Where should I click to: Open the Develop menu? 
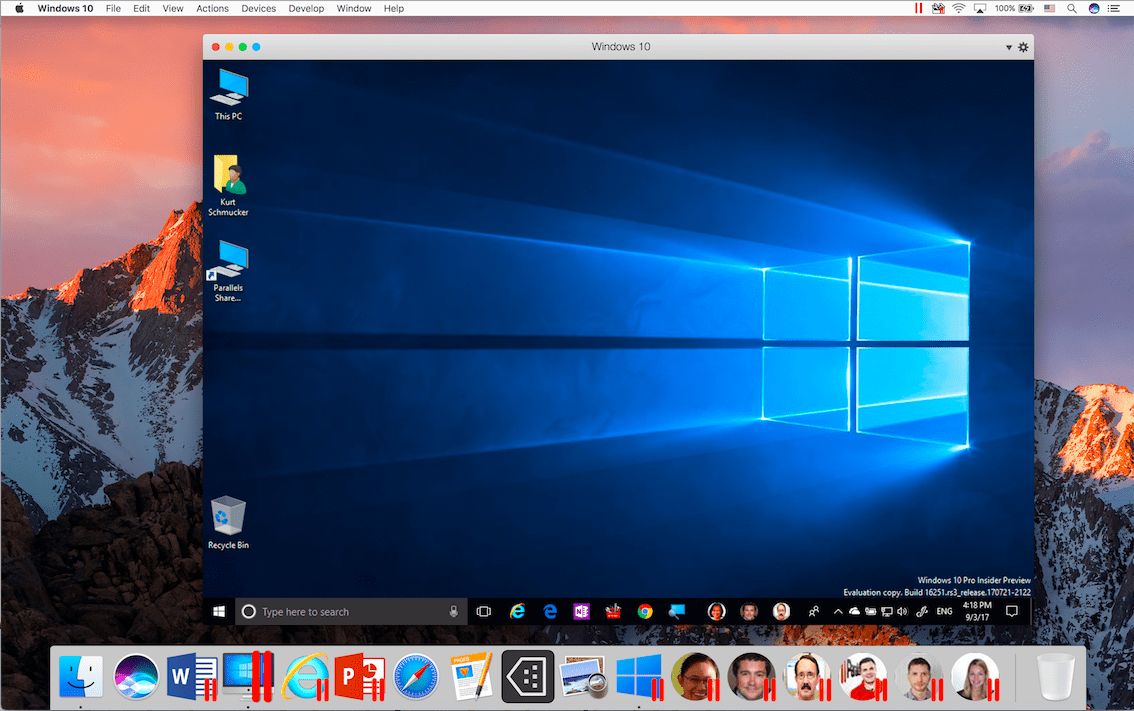click(x=307, y=9)
